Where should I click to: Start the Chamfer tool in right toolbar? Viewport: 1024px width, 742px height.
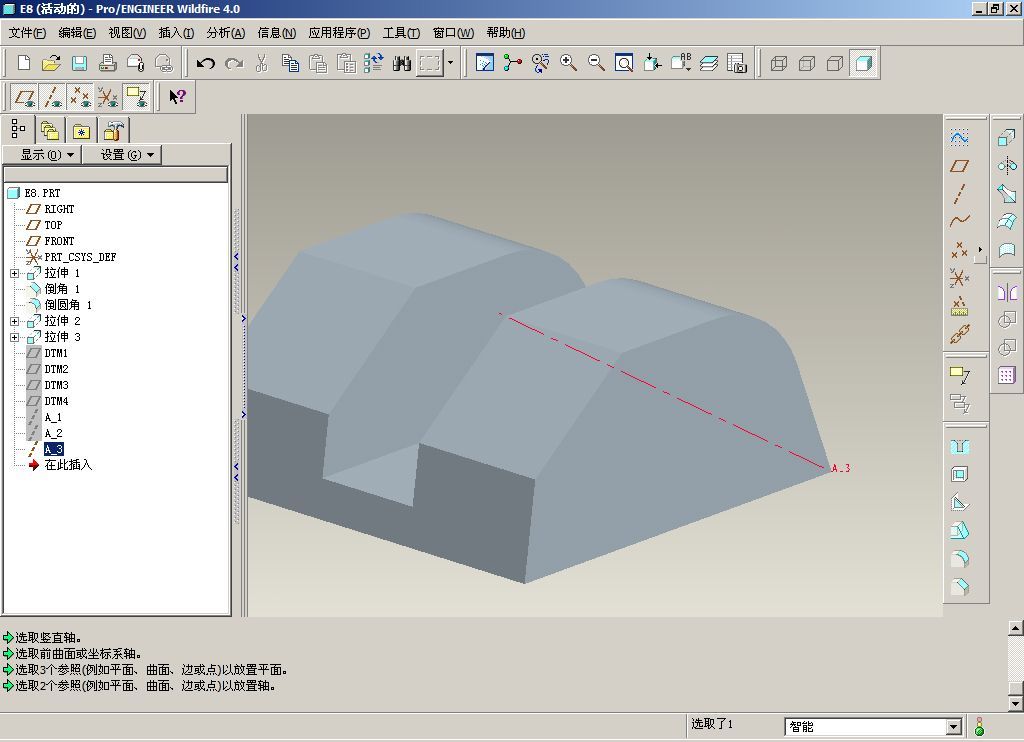(959, 587)
